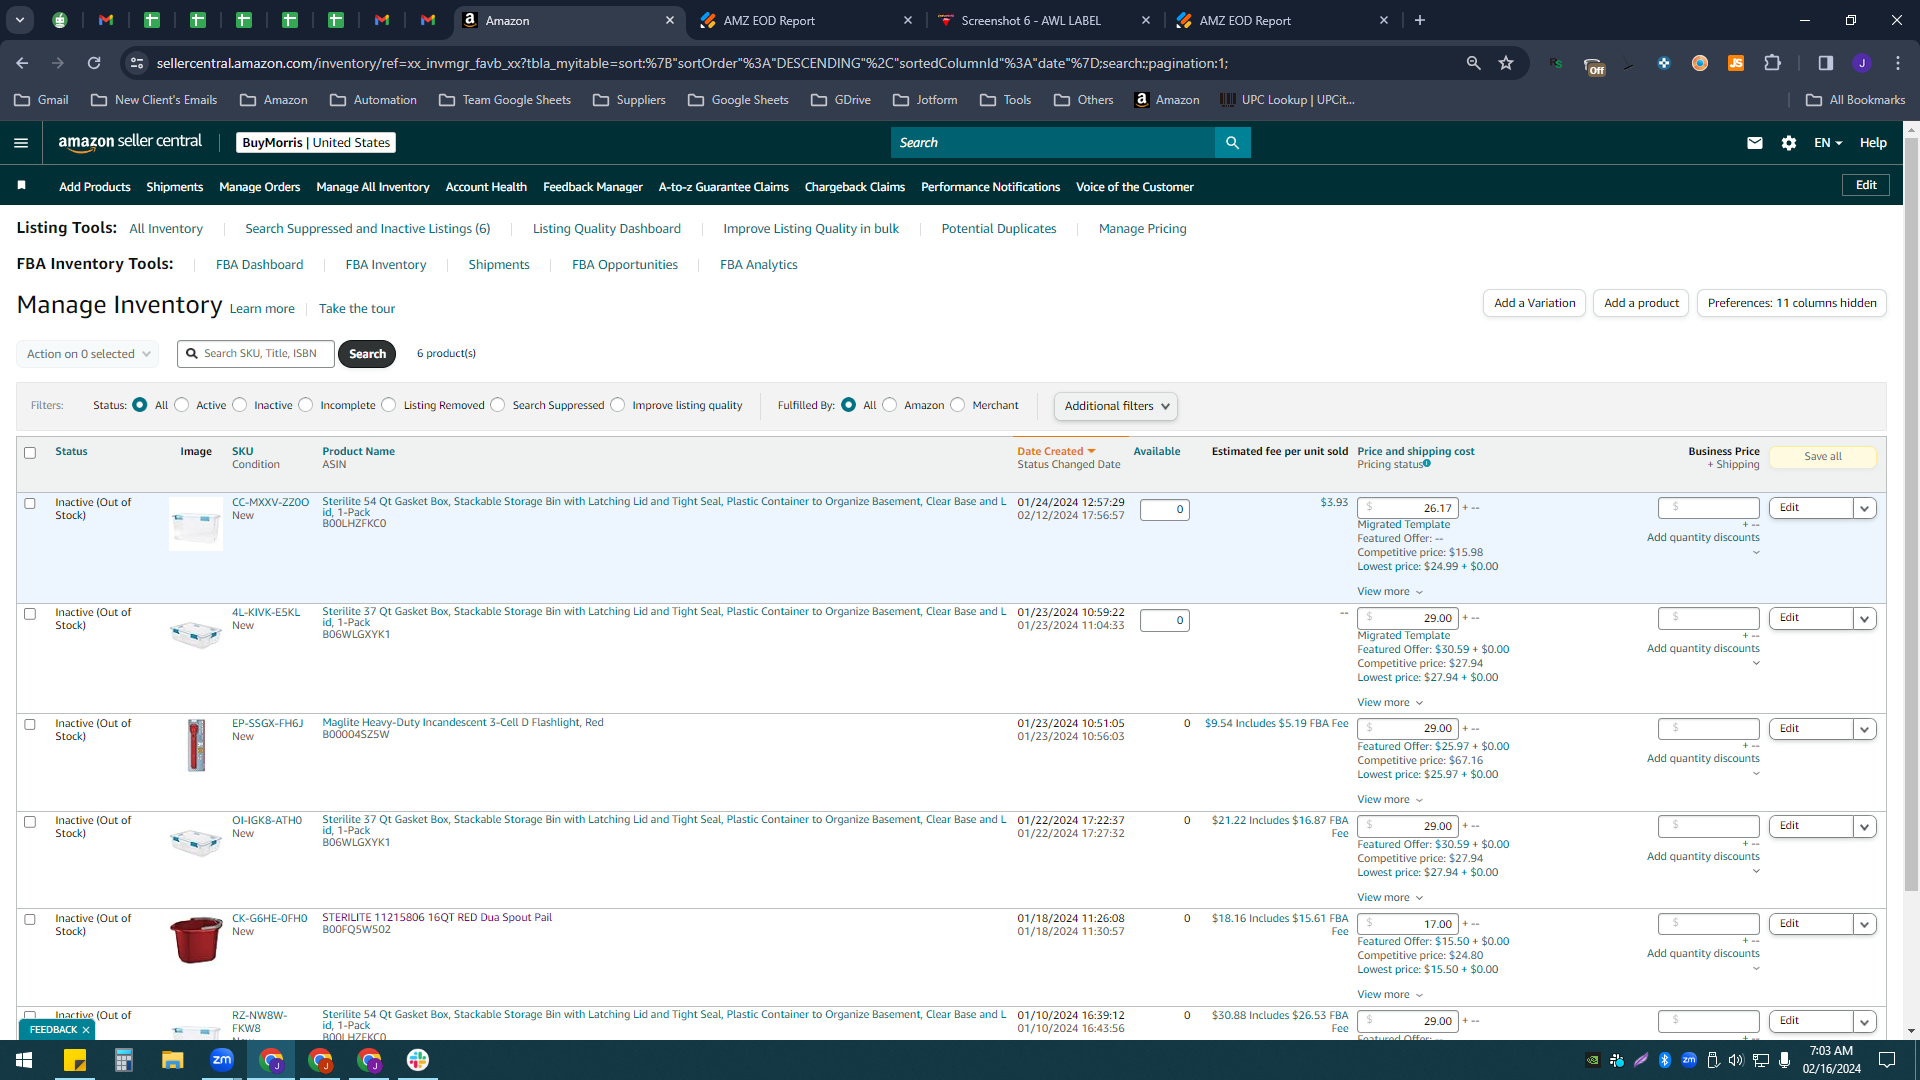Open Search Suppressed and Inactive Listings link

[367, 229]
